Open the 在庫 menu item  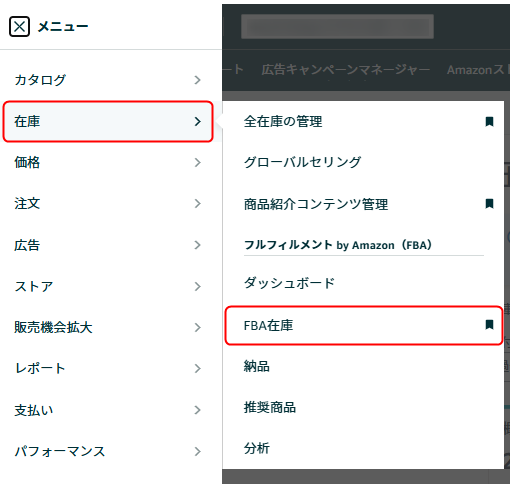click(108, 122)
